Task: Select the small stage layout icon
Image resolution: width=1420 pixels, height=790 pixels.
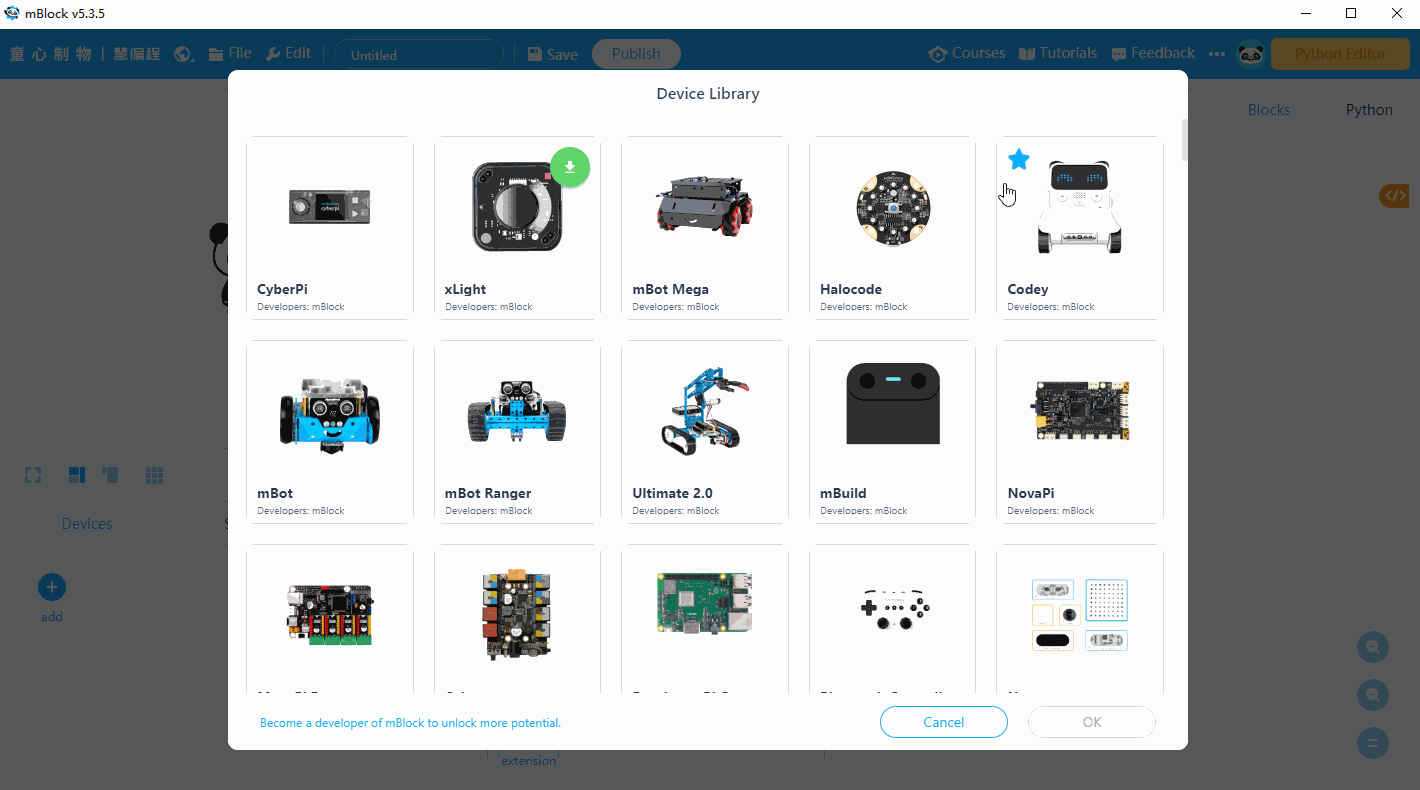Action: point(110,475)
